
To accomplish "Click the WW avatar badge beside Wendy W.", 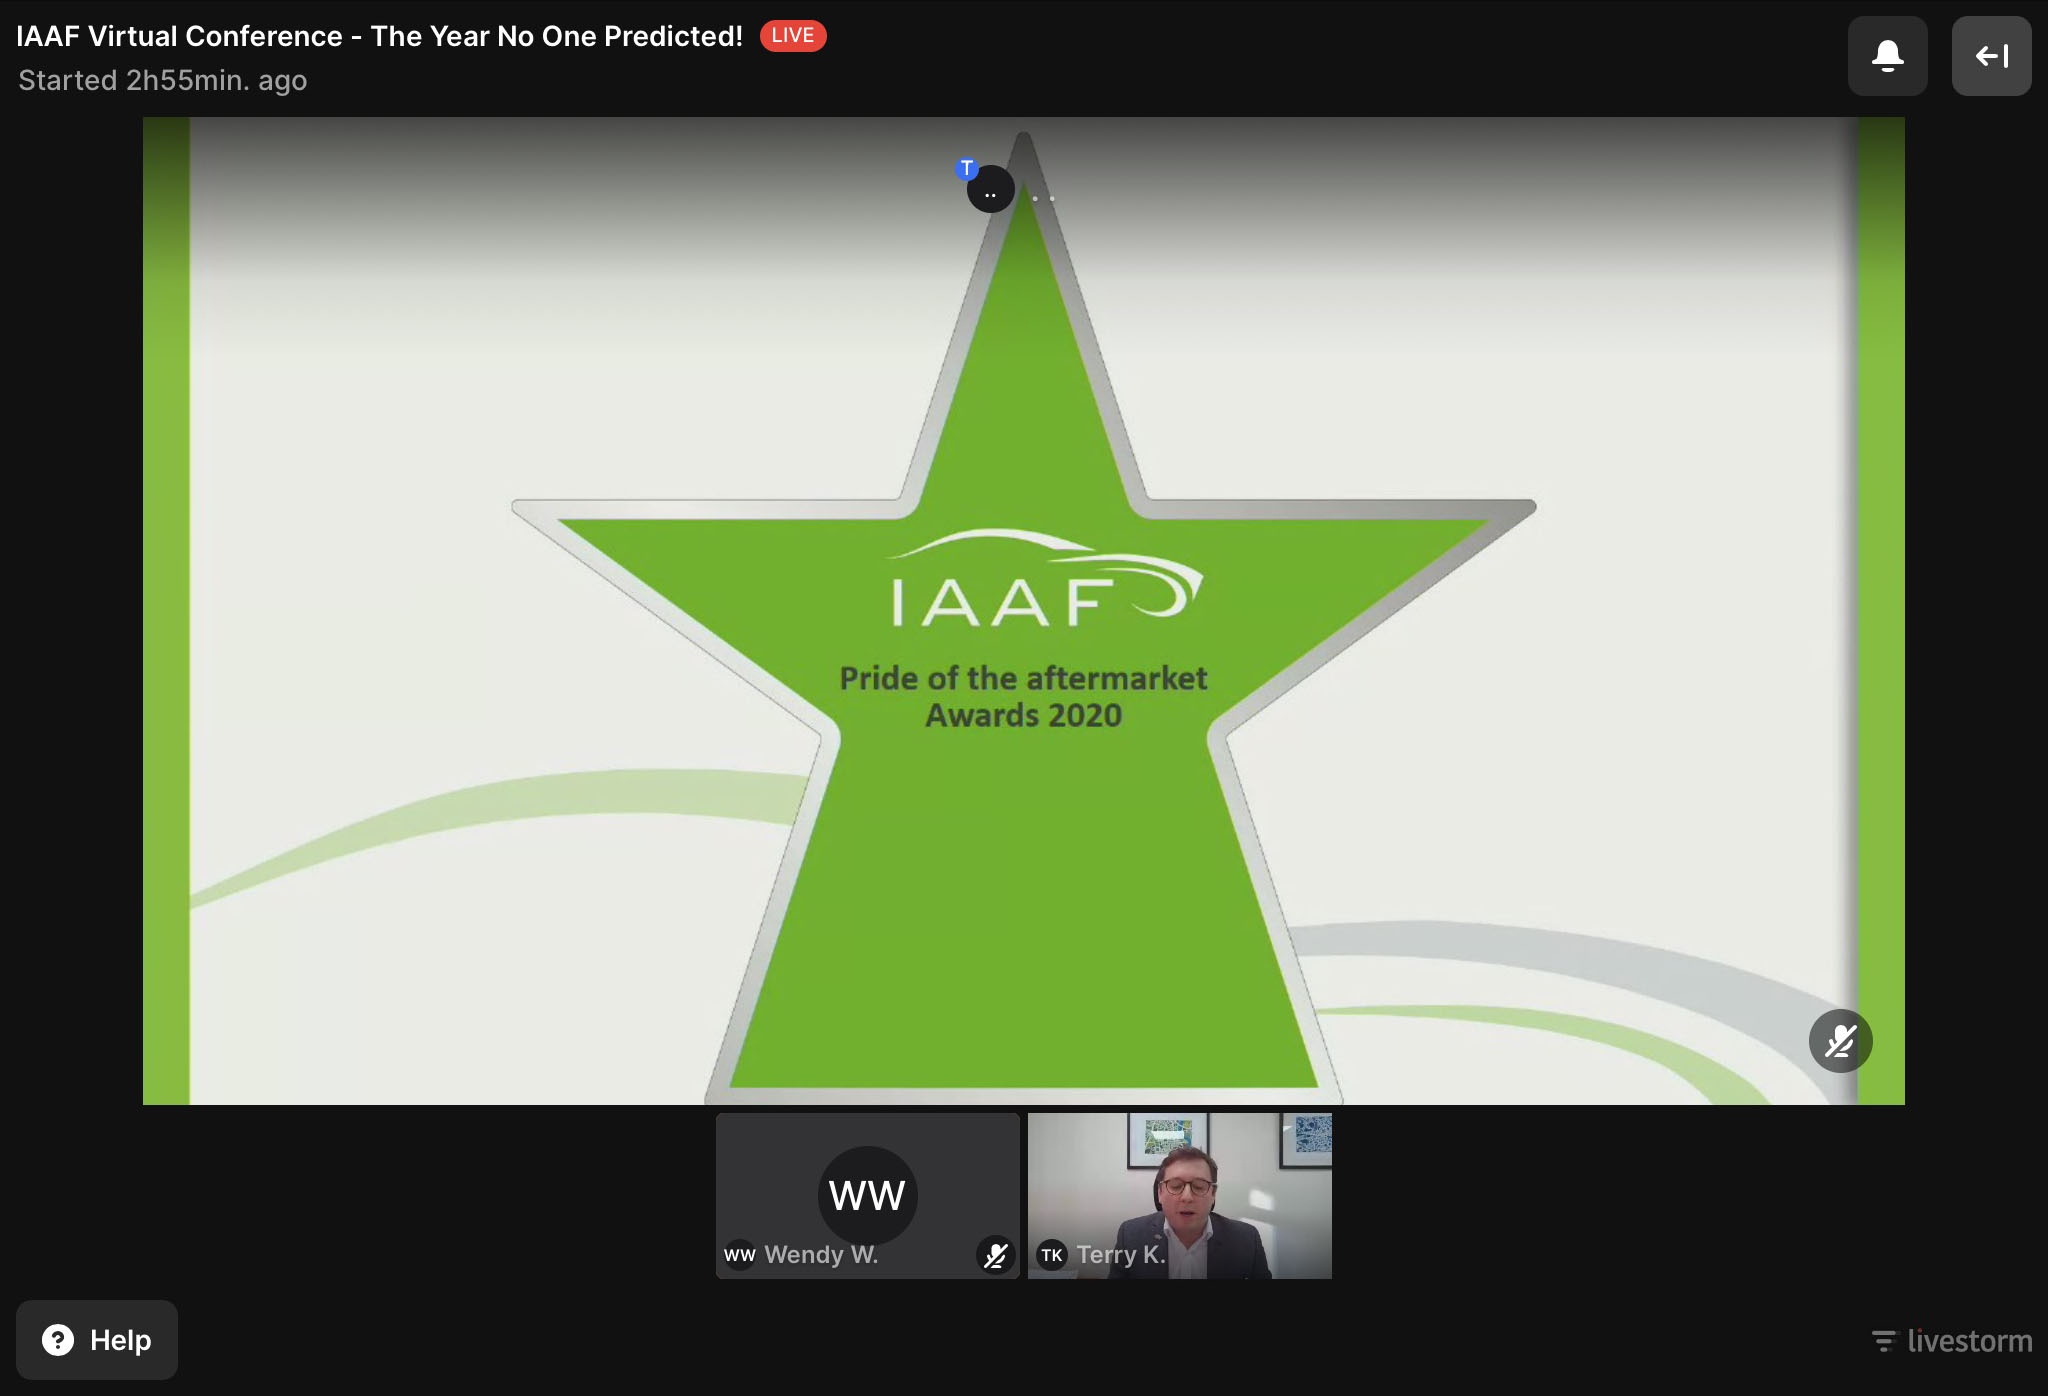I will (x=740, y=1255).
